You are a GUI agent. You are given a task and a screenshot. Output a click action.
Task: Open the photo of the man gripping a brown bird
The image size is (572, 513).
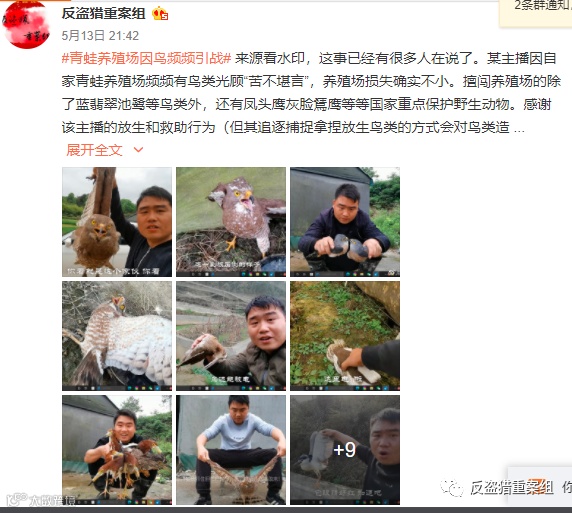tap(231, 336)
